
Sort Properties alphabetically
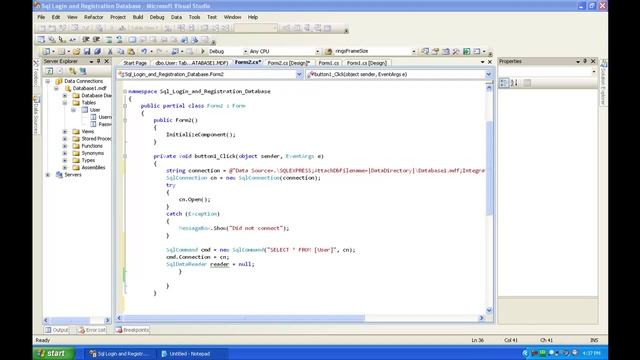pos(514,83)
